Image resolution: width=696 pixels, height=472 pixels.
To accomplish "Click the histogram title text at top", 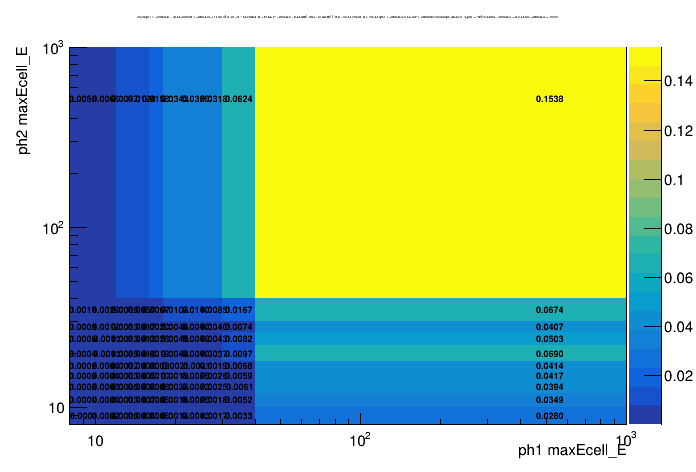I will pyautogui.click(x=347, y=18).
